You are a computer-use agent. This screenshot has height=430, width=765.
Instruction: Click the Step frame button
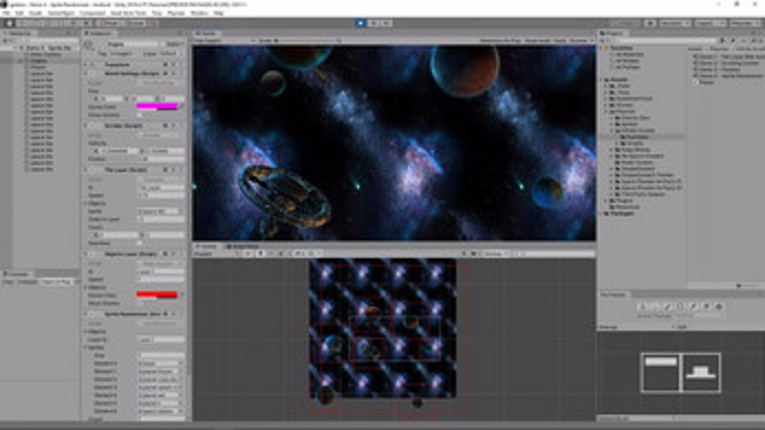(x=386, y=23)
